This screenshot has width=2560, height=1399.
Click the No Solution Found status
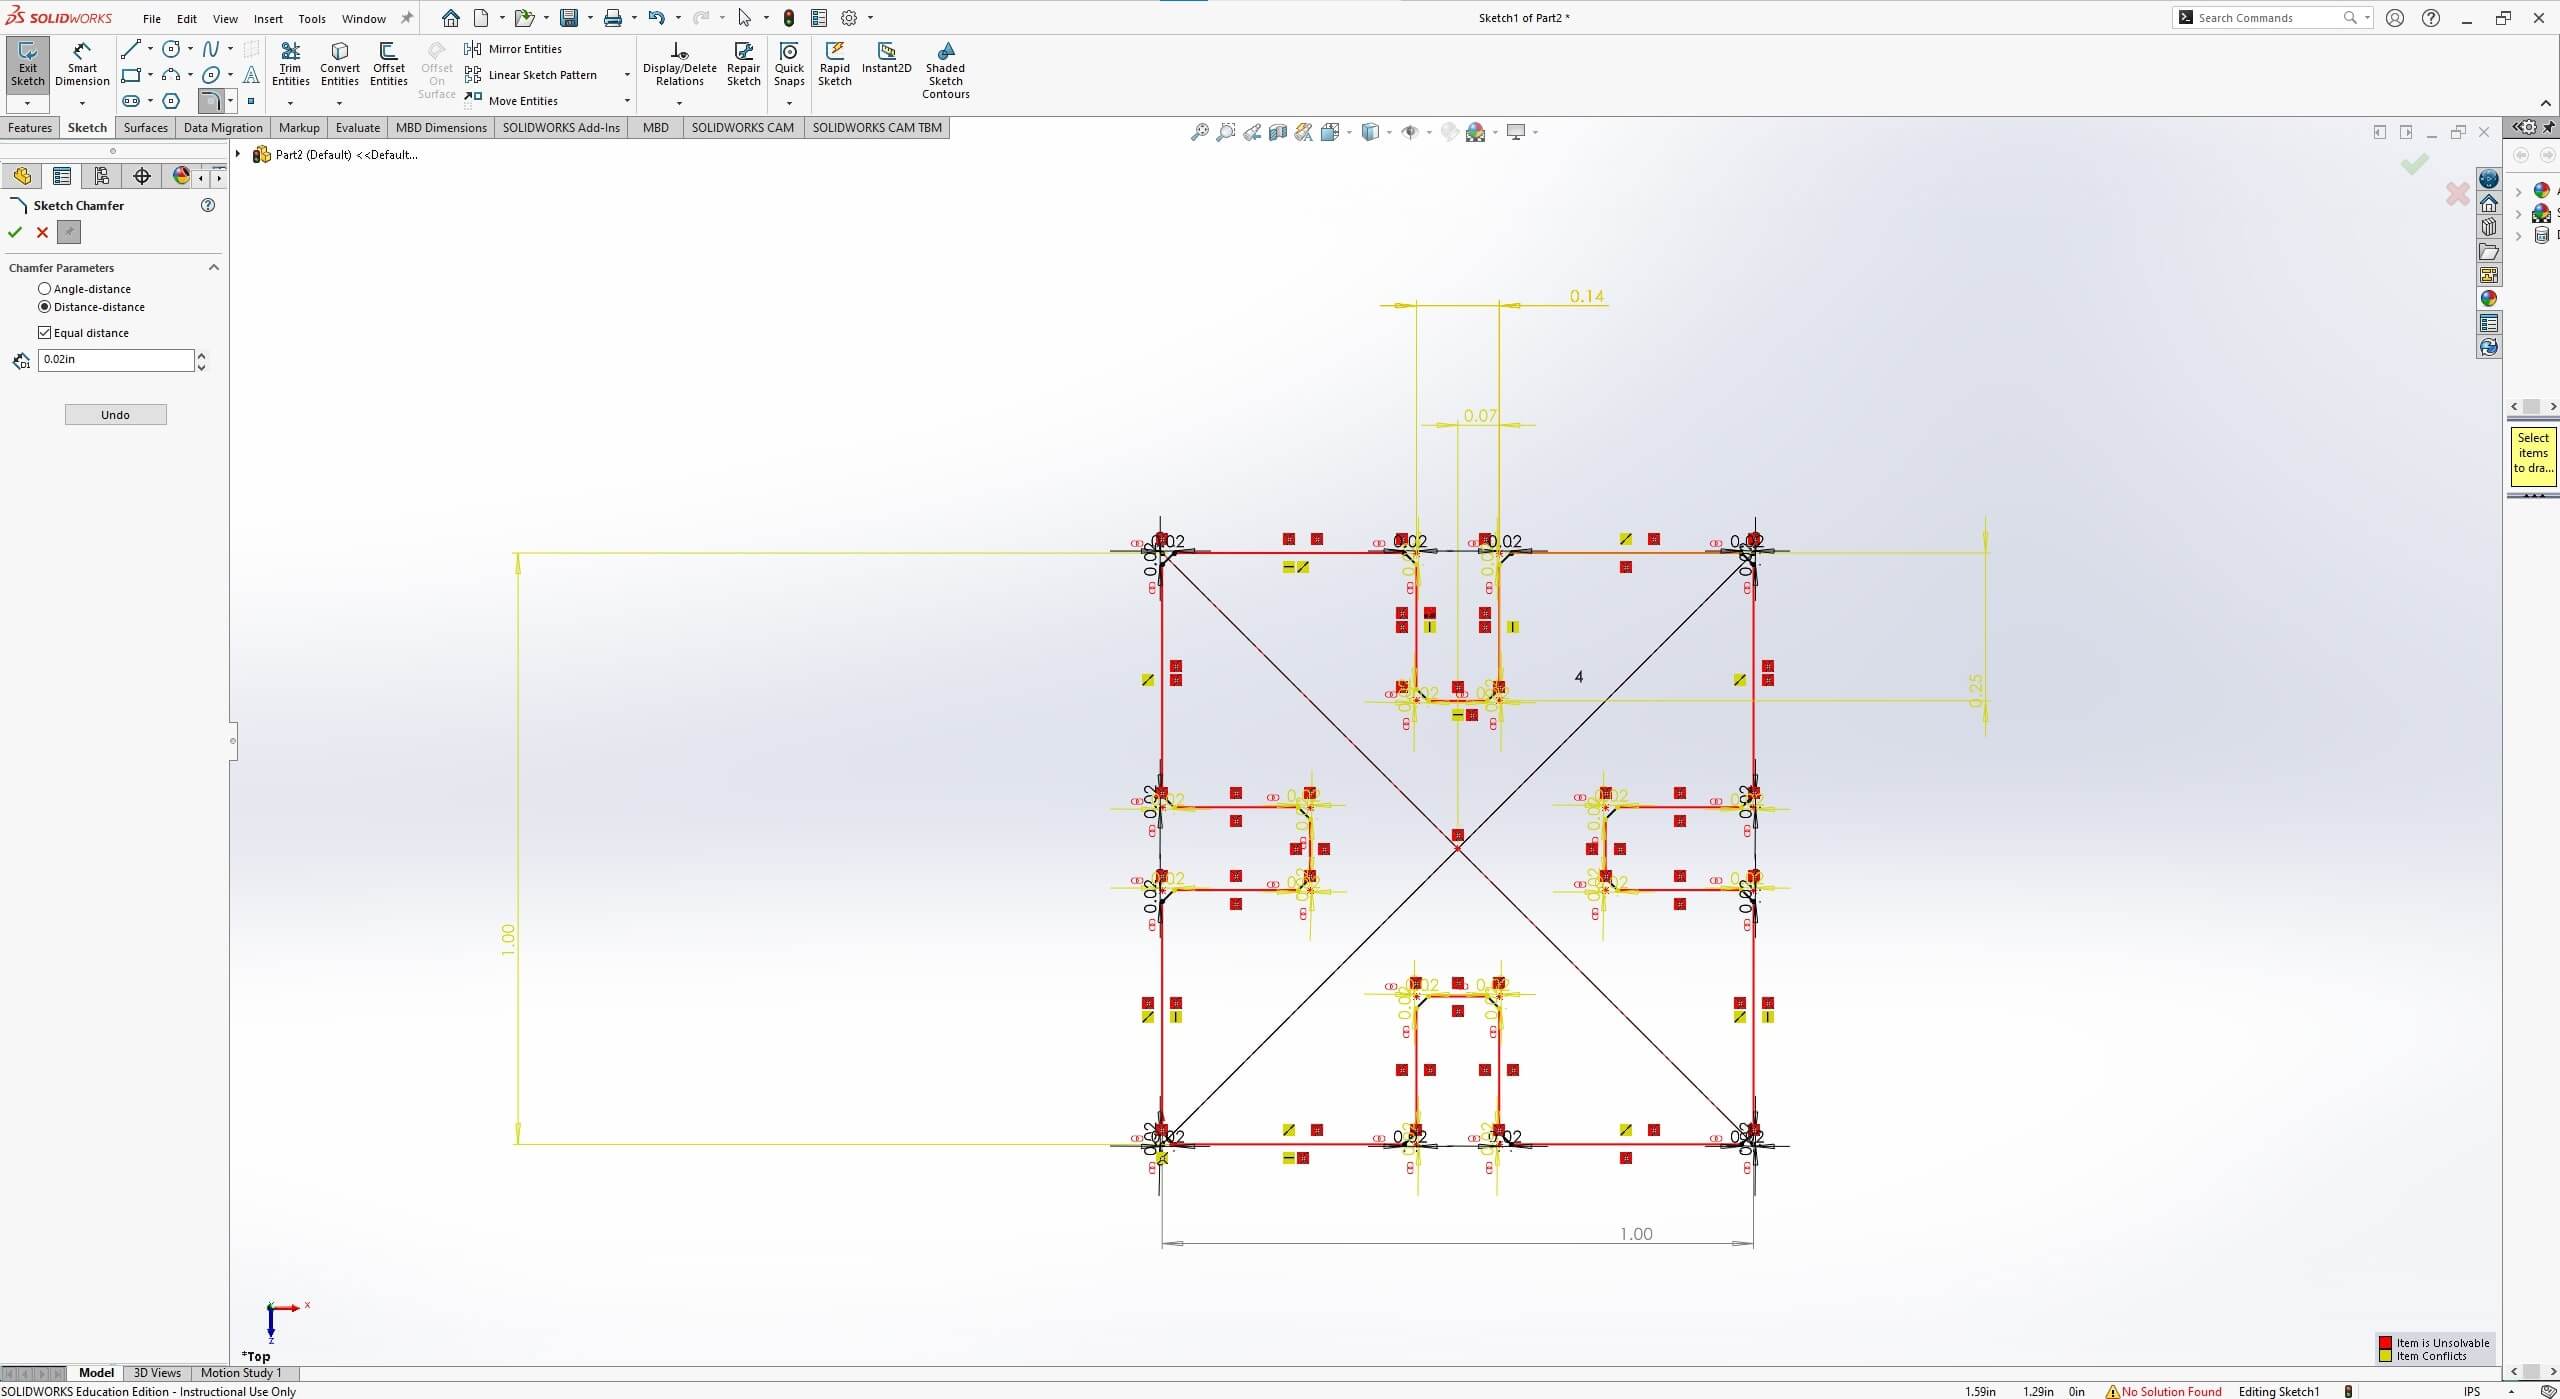pos(2164,1391)
